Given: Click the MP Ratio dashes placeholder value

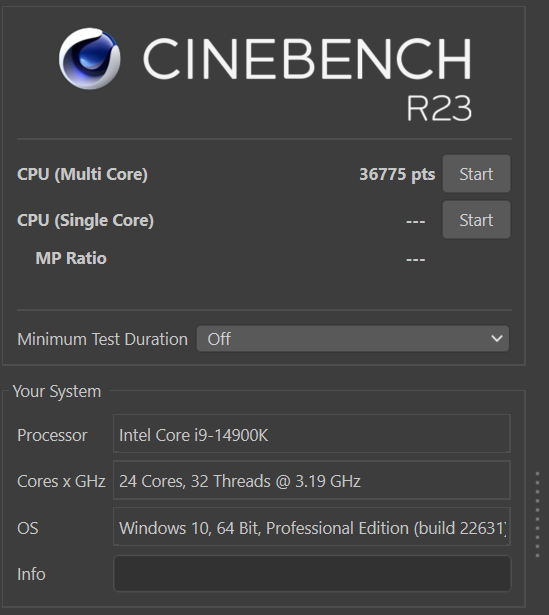Looking at the screenshot, I should click(x=416, y=260).
